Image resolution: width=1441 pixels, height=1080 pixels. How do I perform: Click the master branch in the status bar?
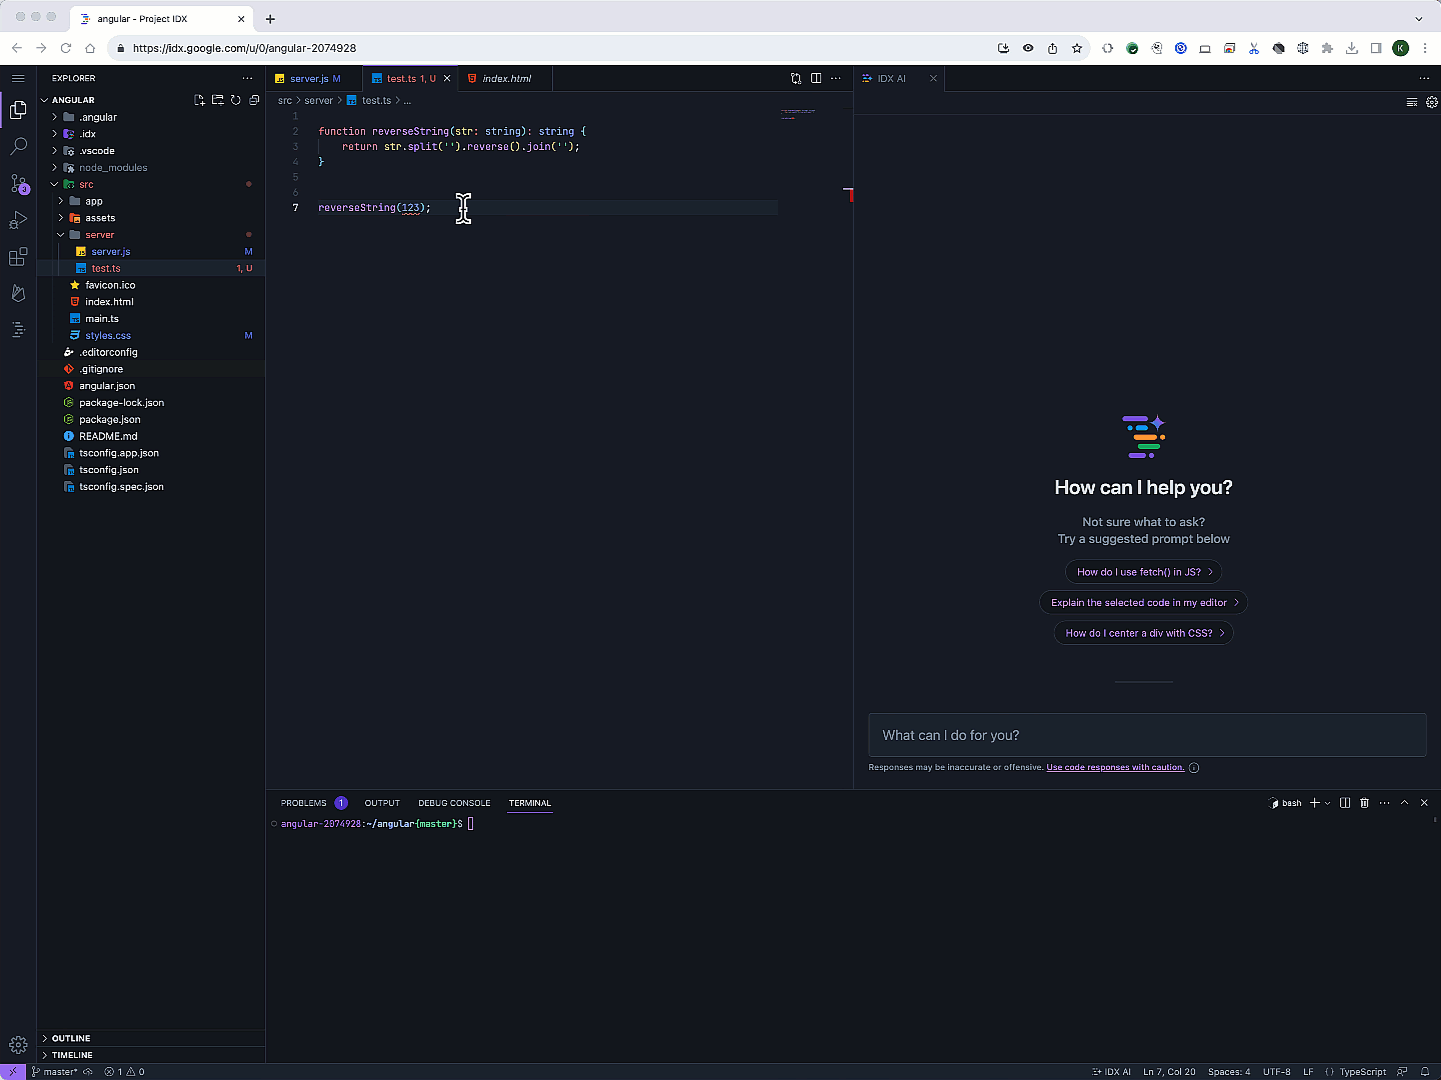coord(55,1072)
